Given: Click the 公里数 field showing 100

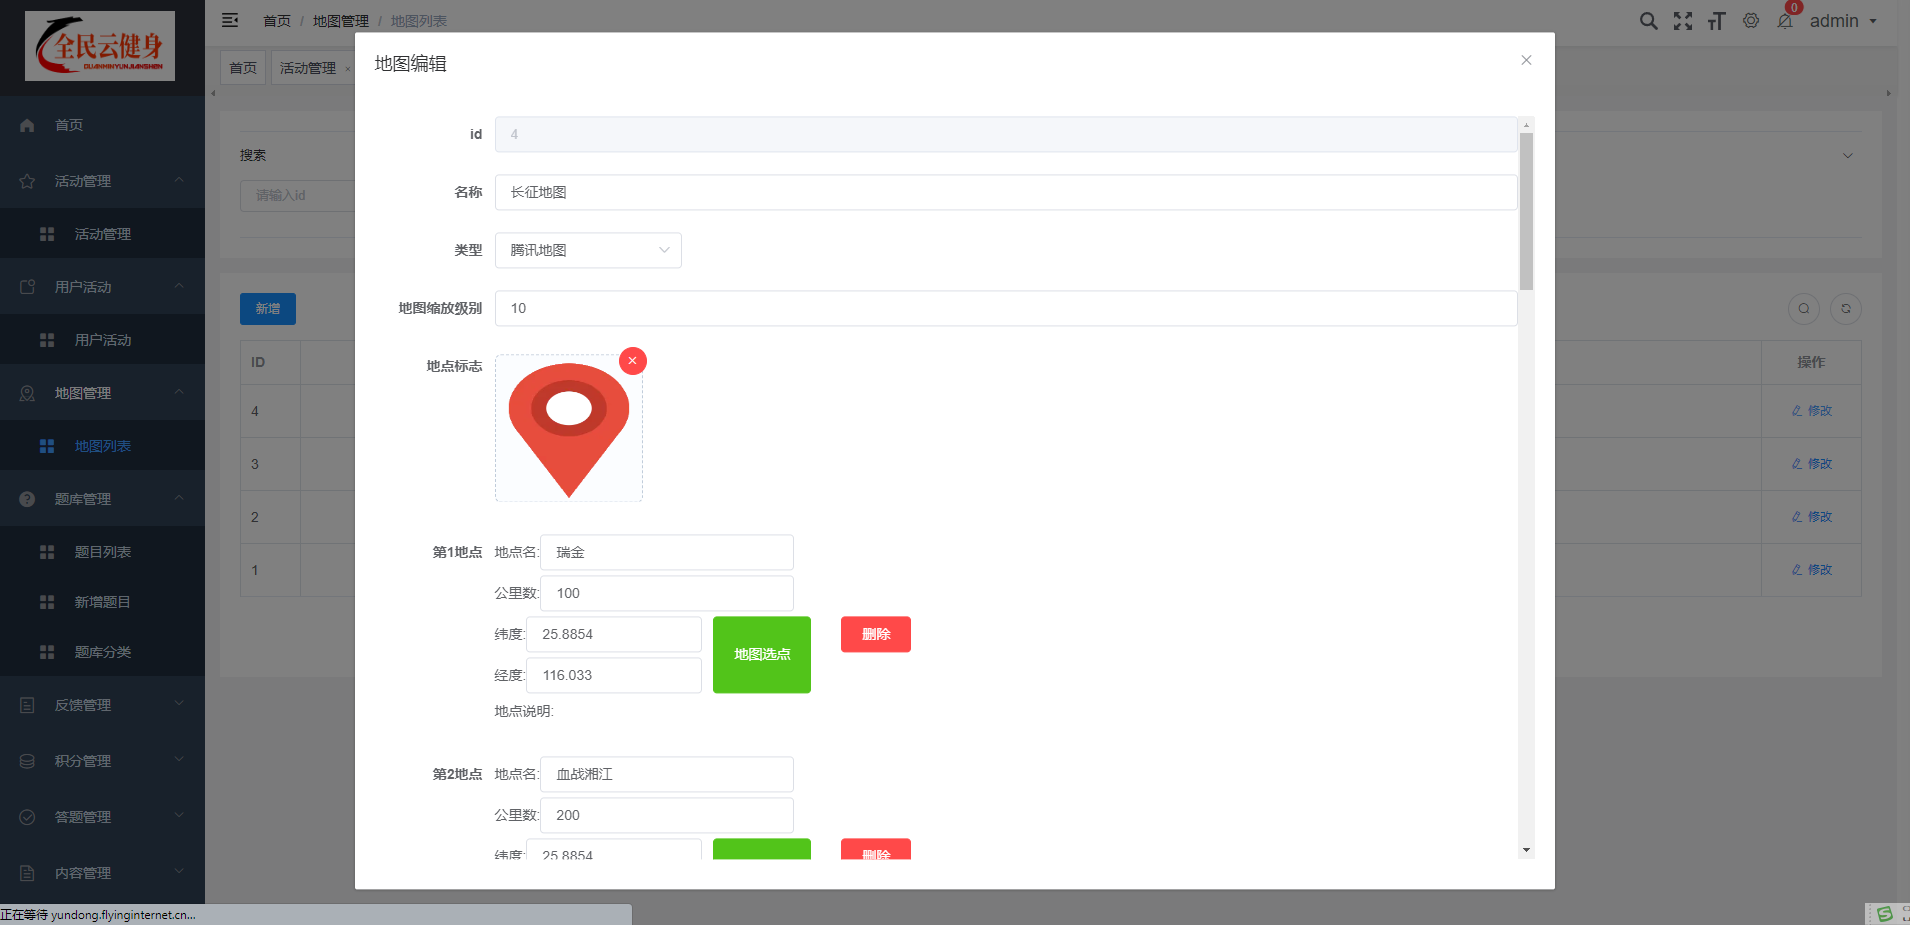Looking at the screenshot, I should coord(666,593).
